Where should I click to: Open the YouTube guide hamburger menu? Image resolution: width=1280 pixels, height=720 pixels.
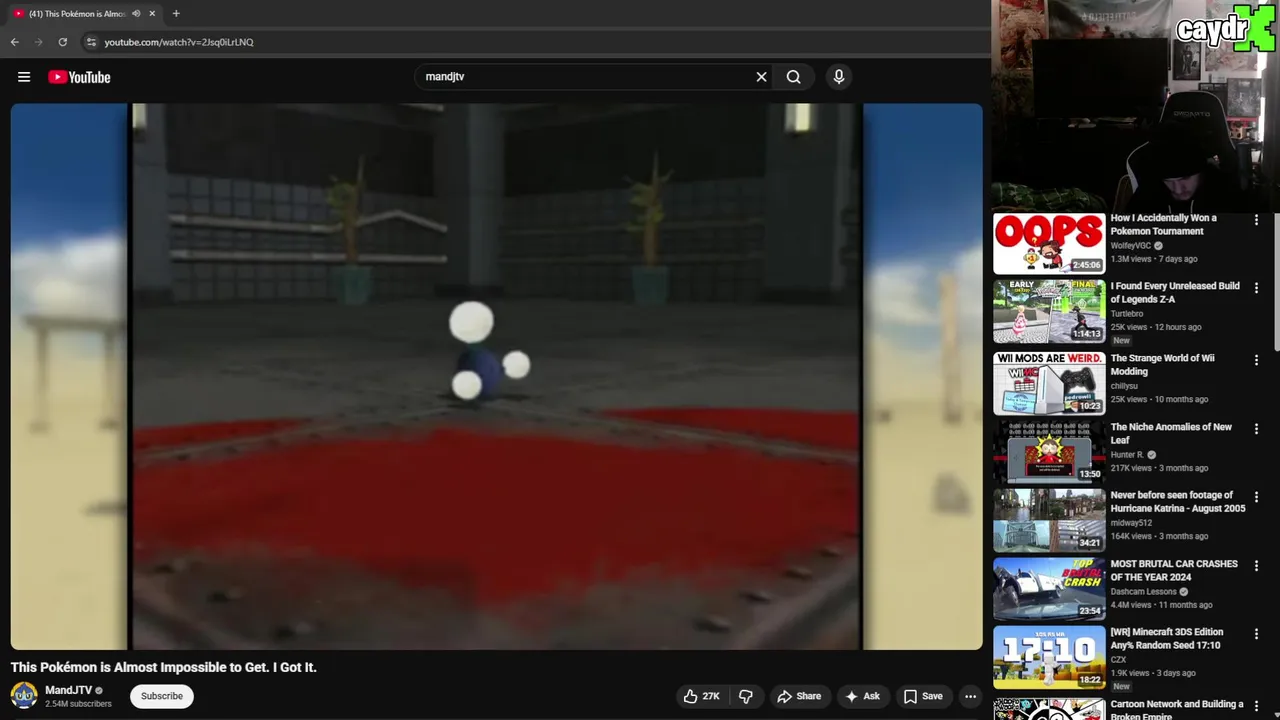(x=24, y=77)
